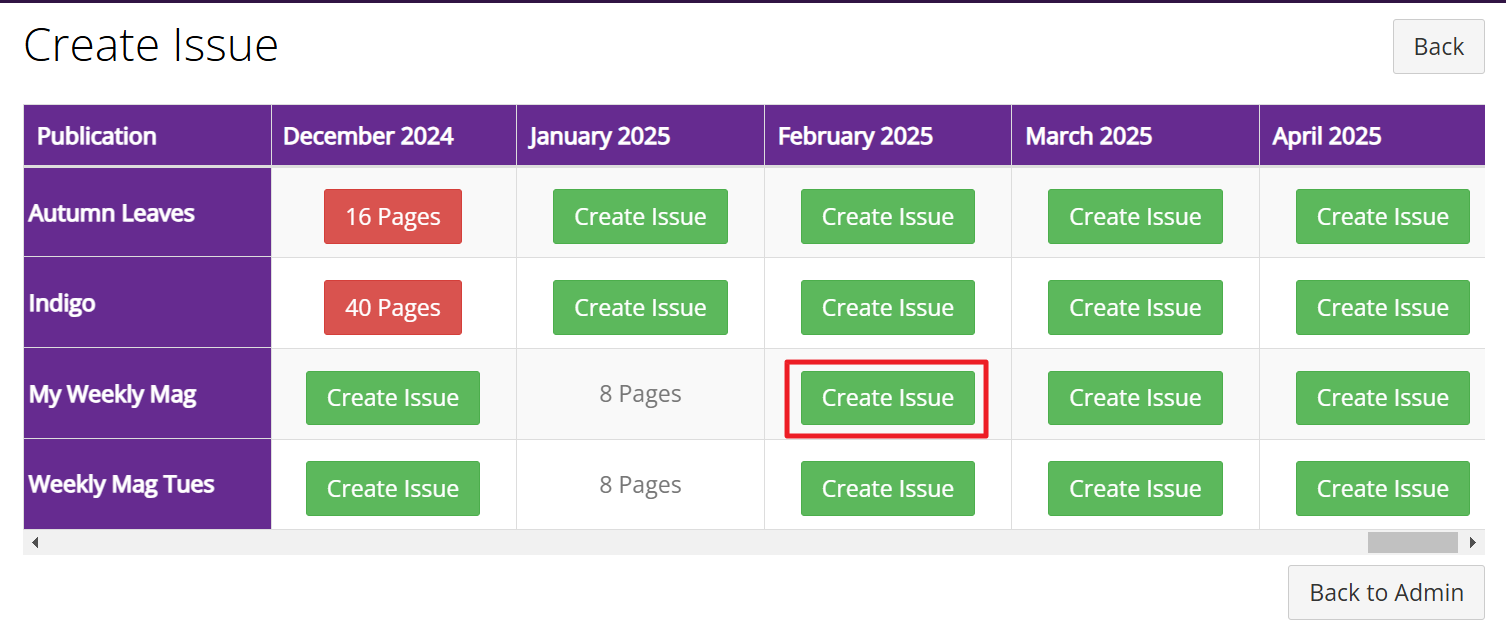1506x635 pixels.
Task: Select My Weekly Mag January 8 Pages text
Action: [640, 394]
